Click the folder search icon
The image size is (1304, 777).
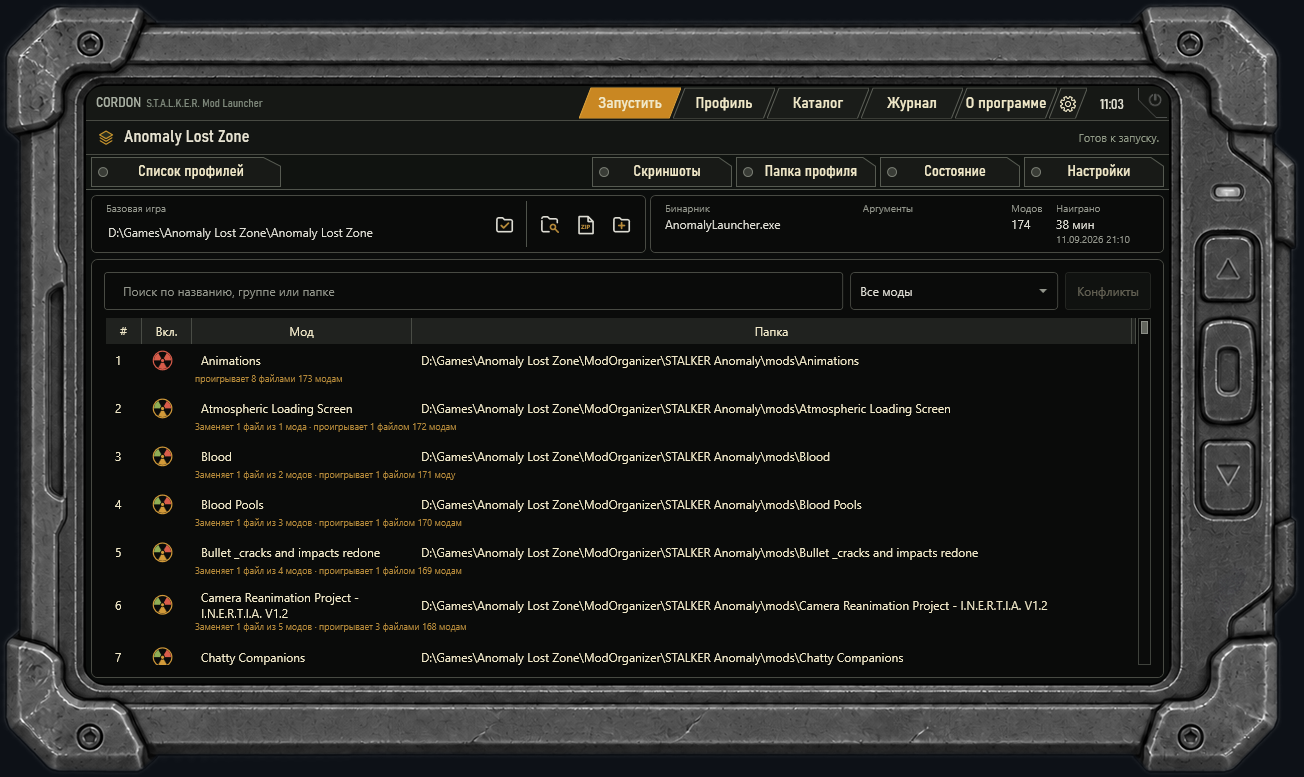tap(550, 225)
